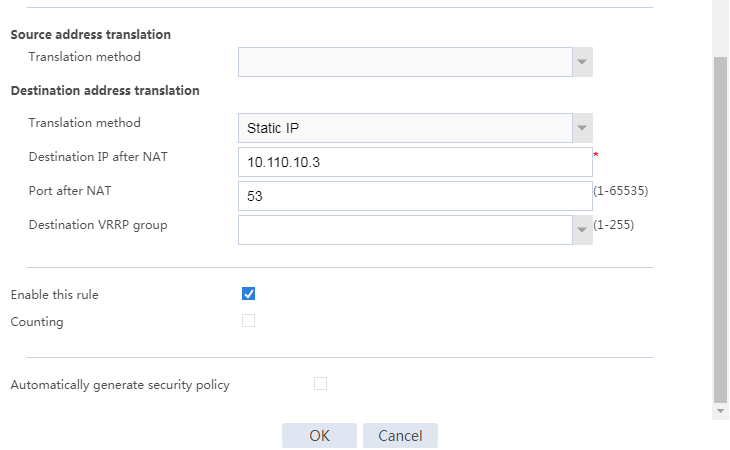730x450 pixels.
Task: Expand the Static IP dropdown arrow
Action: (582, 128)
